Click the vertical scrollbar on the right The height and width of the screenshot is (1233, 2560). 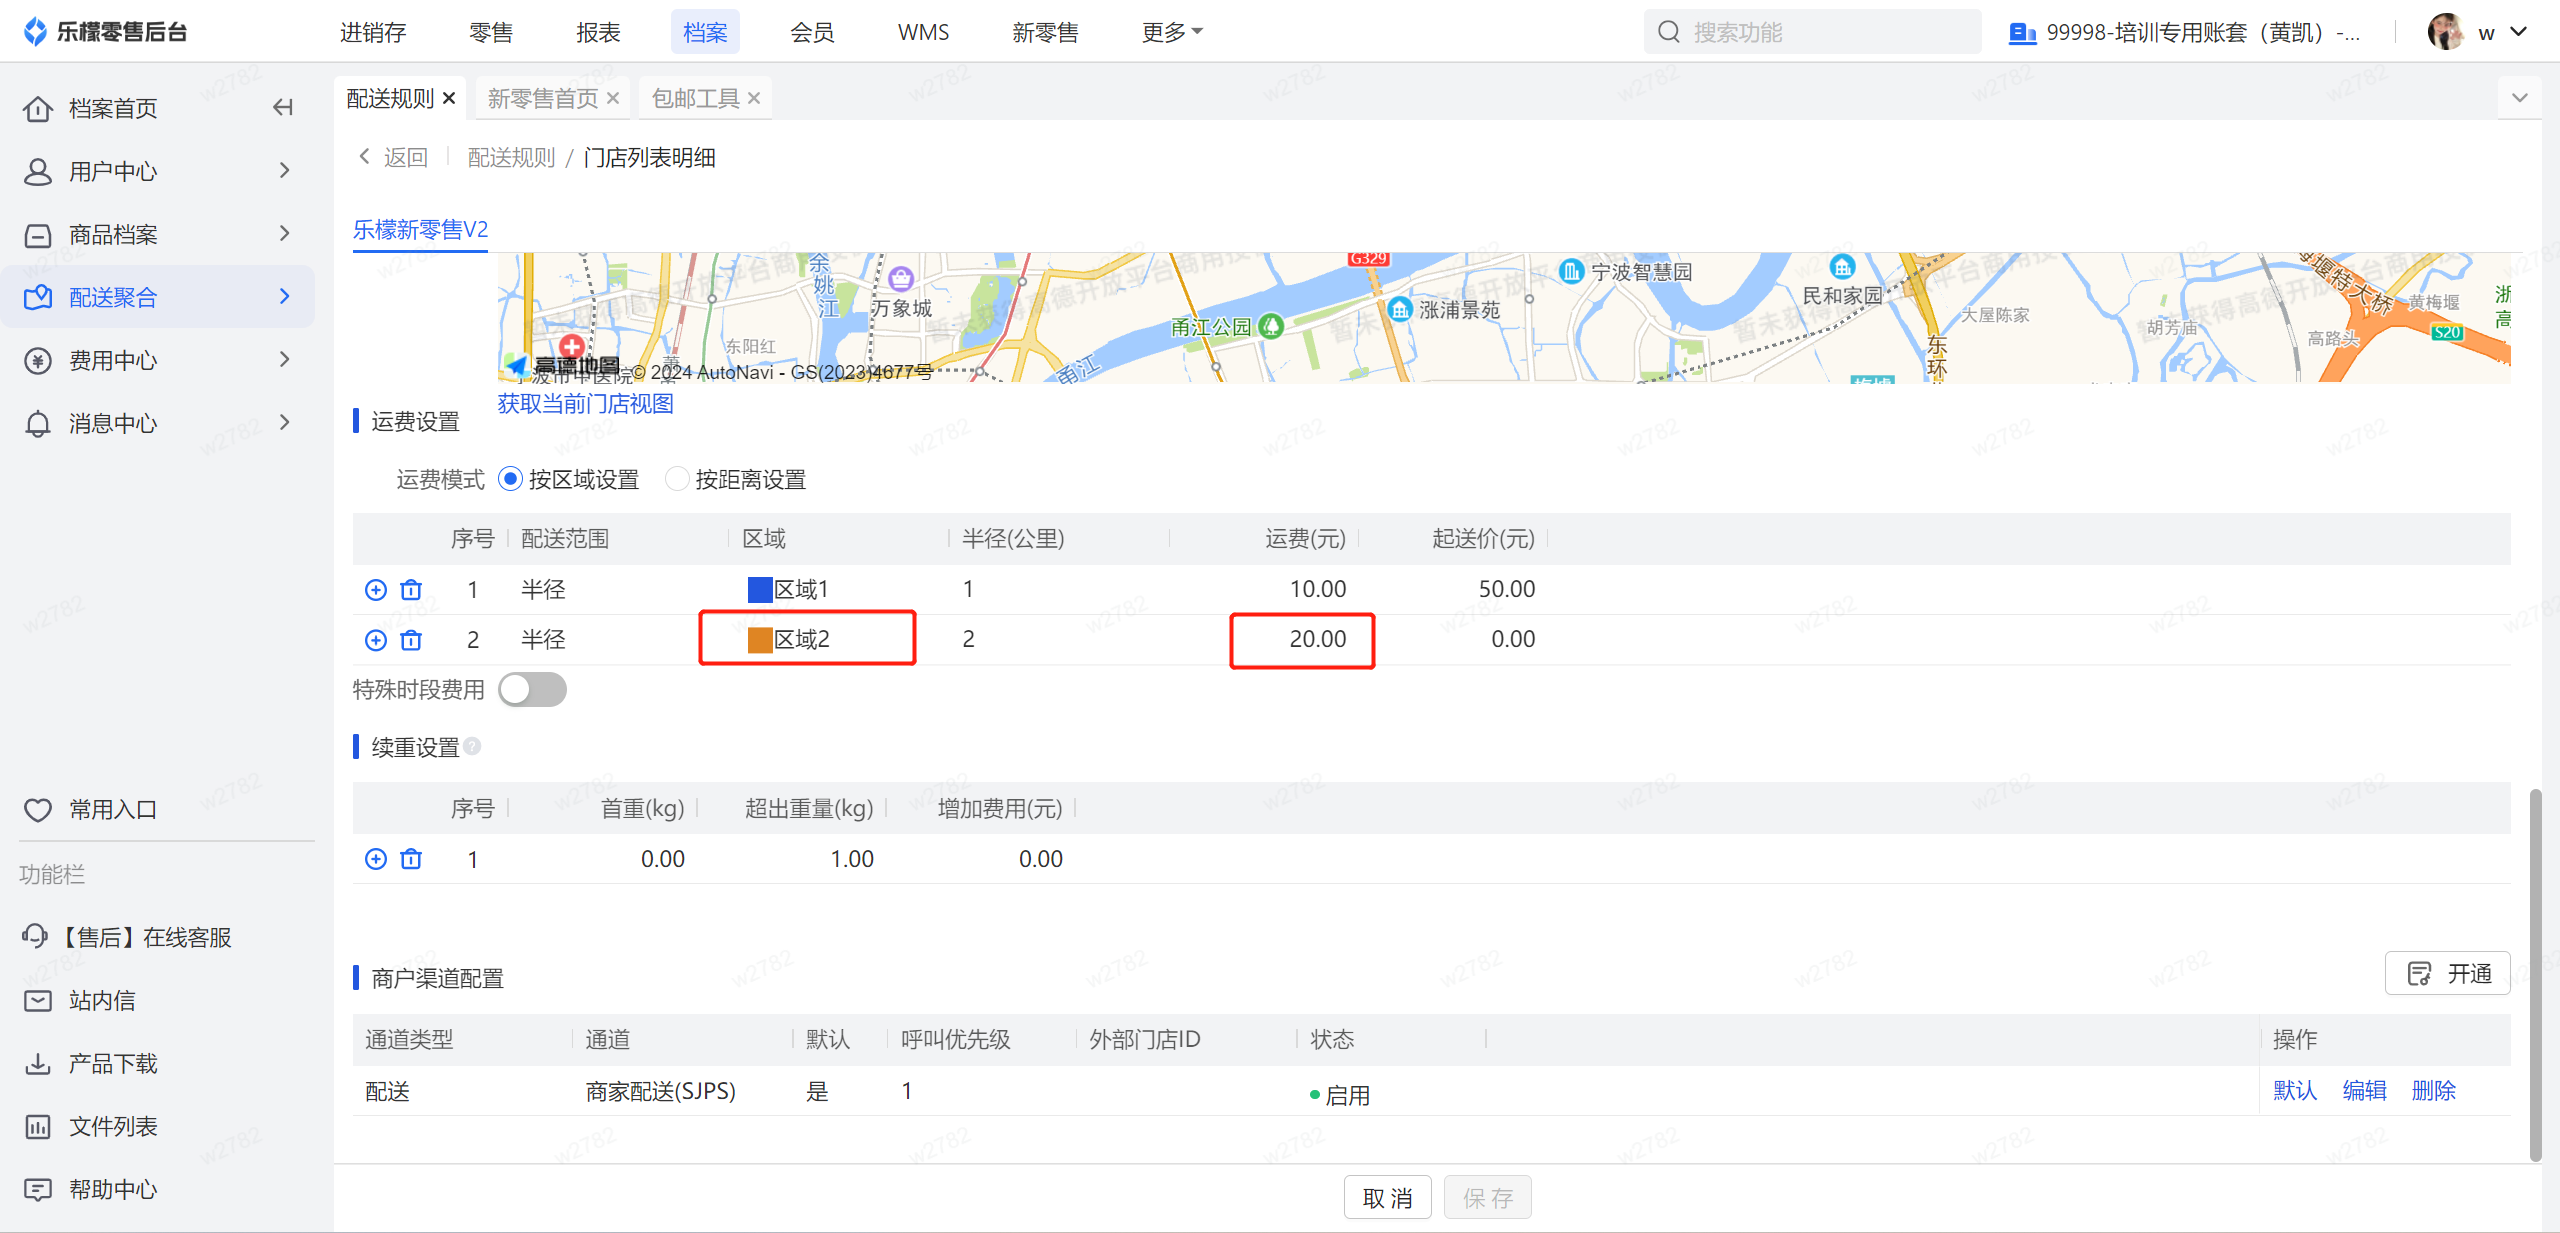click(2535, 975)
